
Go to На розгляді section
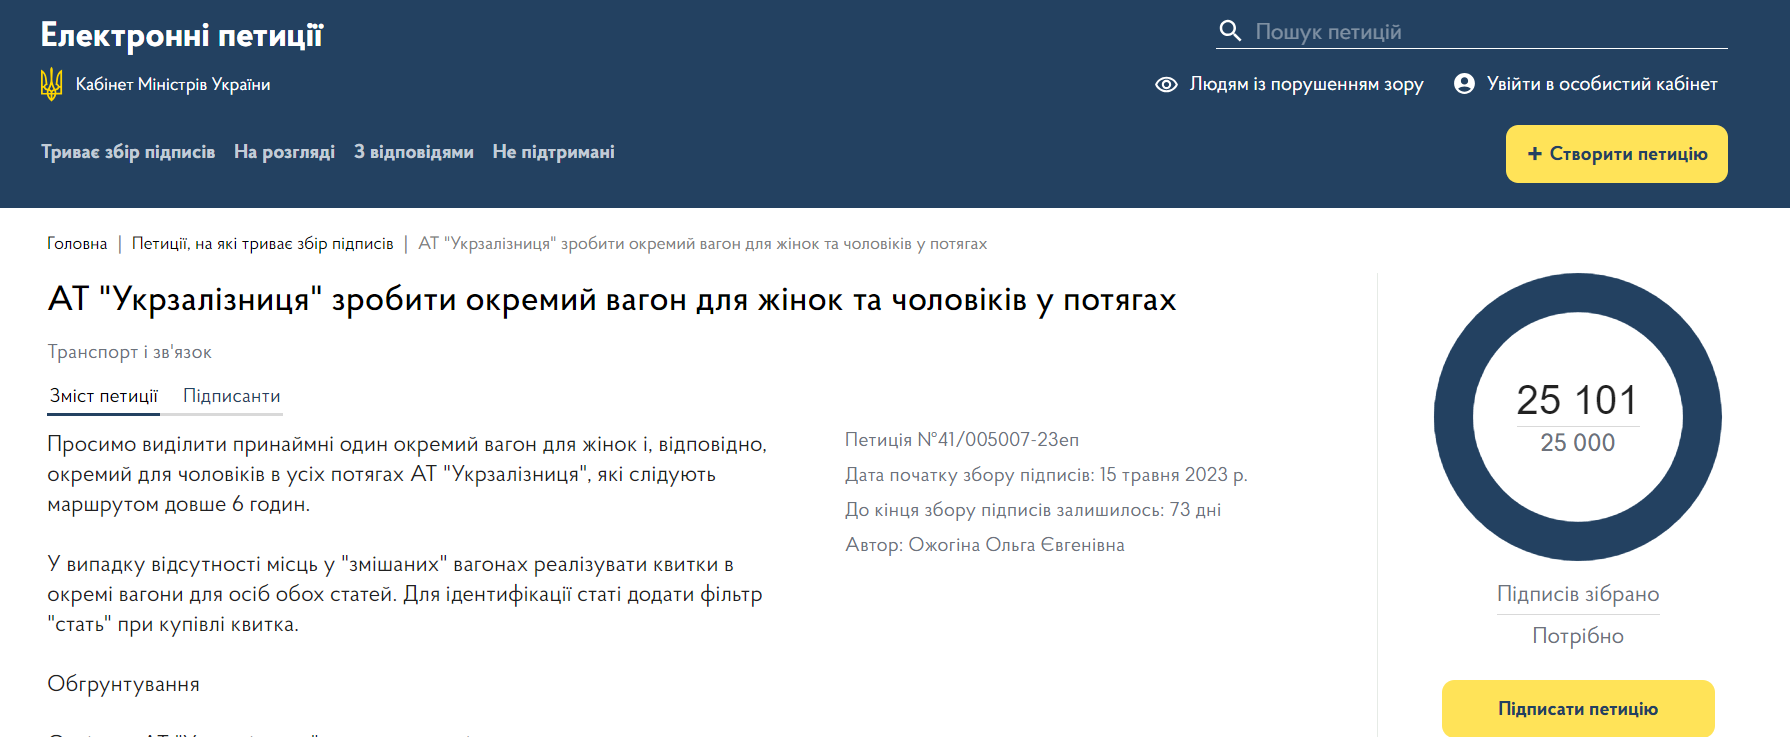click(284, 152)
